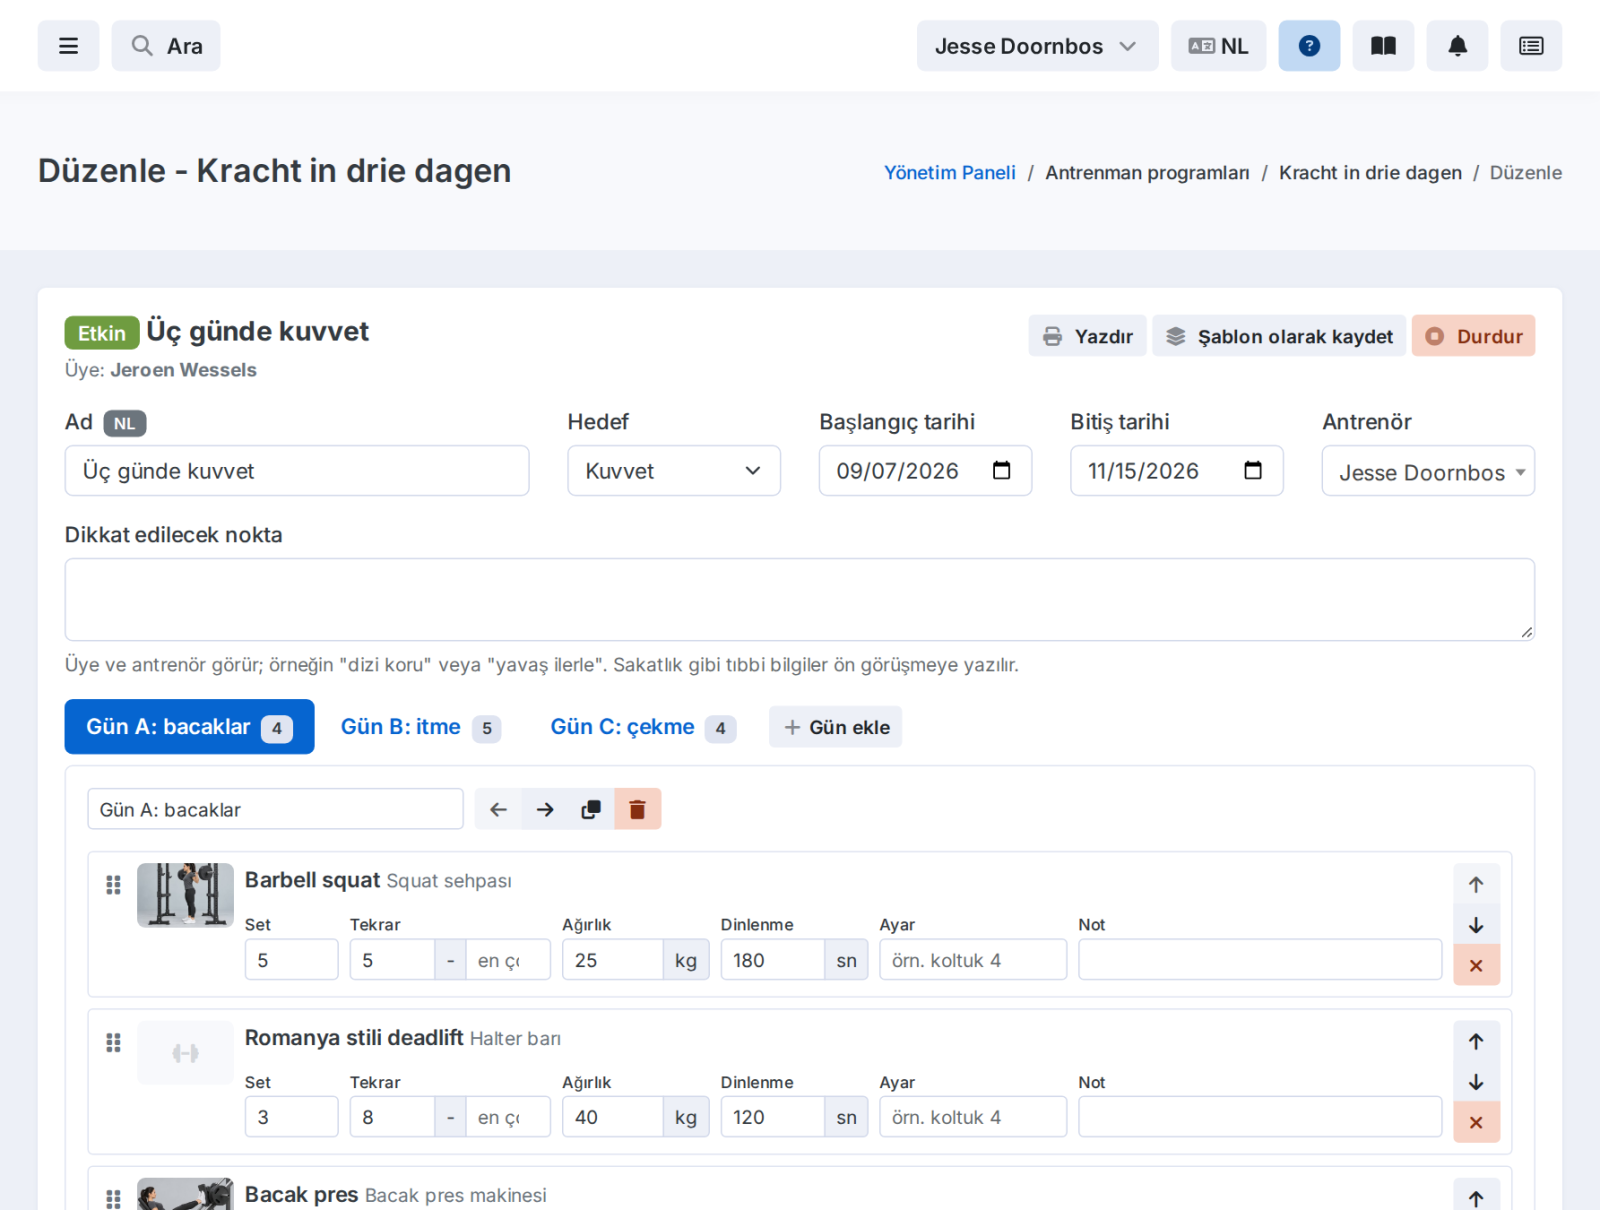Move day right with arrow icon
The image size is (1600, 1210).
coord(545,809)
